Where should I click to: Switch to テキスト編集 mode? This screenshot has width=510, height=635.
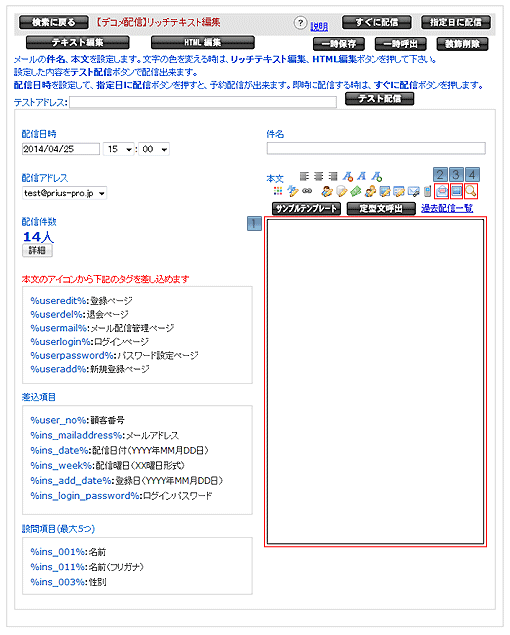click(78, 42)
